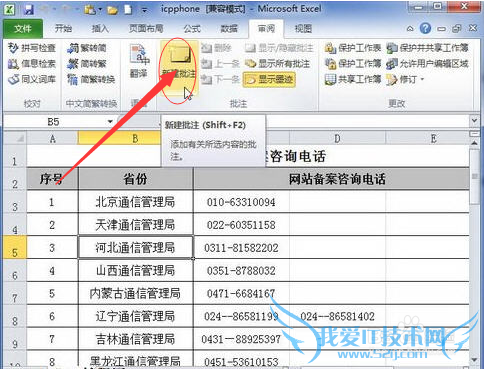This screenshot has height=369, width=485.
Task: Select cell 山西通信管理局
Action: [x=135, y=270]
